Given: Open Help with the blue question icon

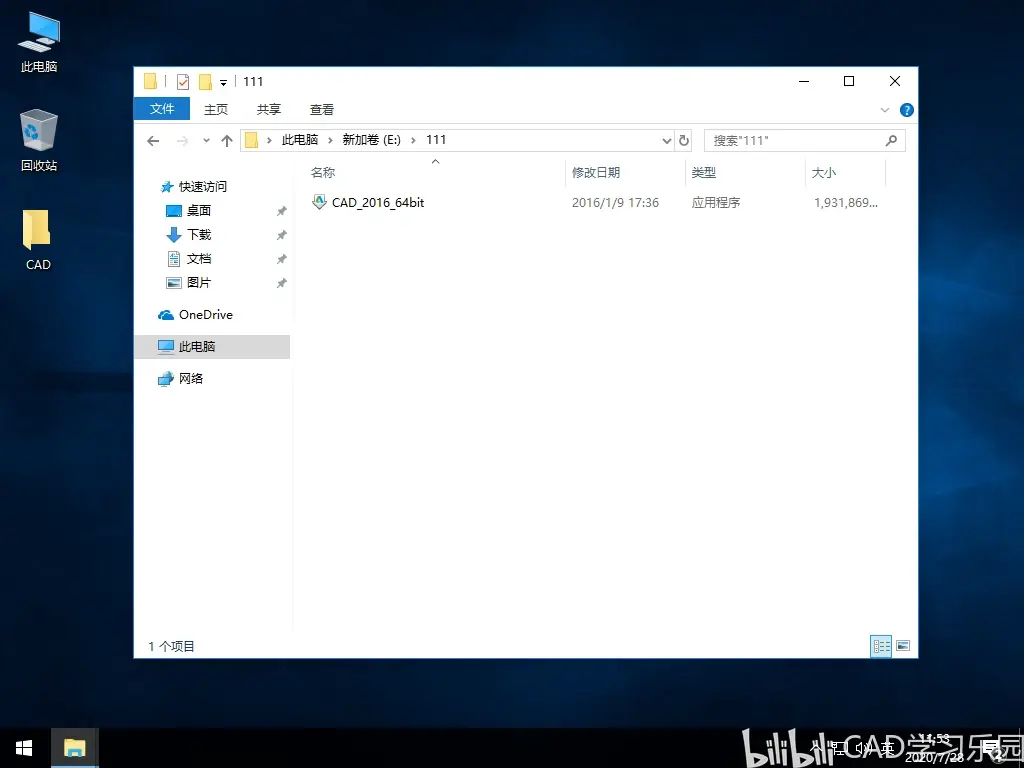Looking at the screenshot, I should click(x=906, y=110).
